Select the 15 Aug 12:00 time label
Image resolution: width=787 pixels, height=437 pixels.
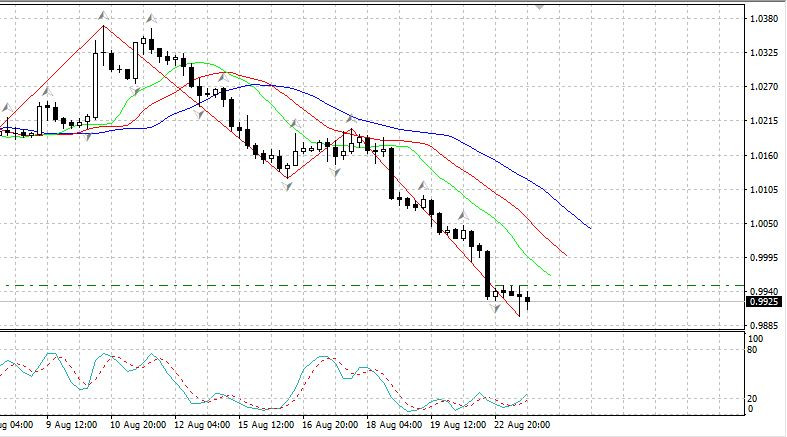click(x=267, y=425)
